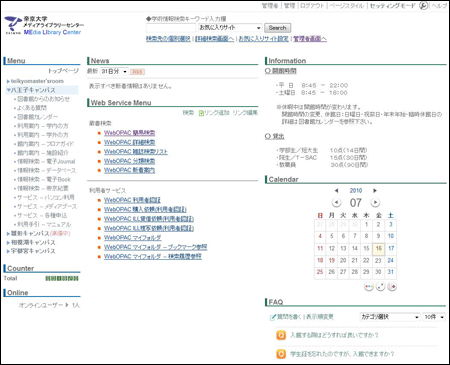
Task: Open the WebOPAC 新着案内 link
Action: pos(129,170)
